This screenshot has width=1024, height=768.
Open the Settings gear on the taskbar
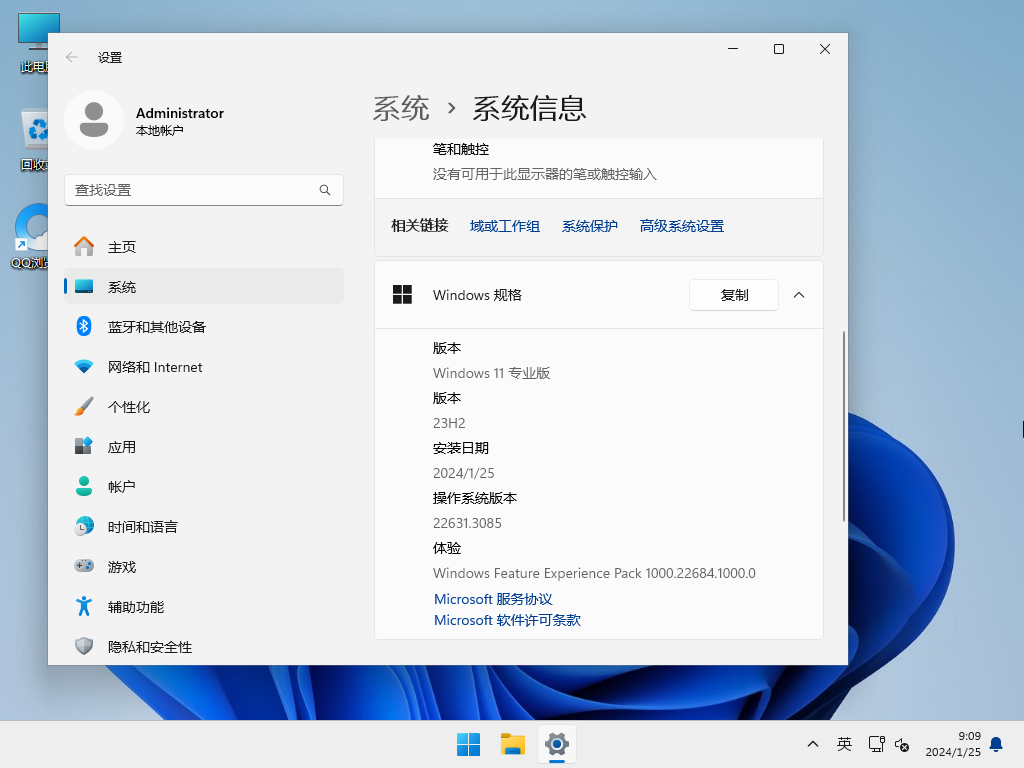[557, 744]
